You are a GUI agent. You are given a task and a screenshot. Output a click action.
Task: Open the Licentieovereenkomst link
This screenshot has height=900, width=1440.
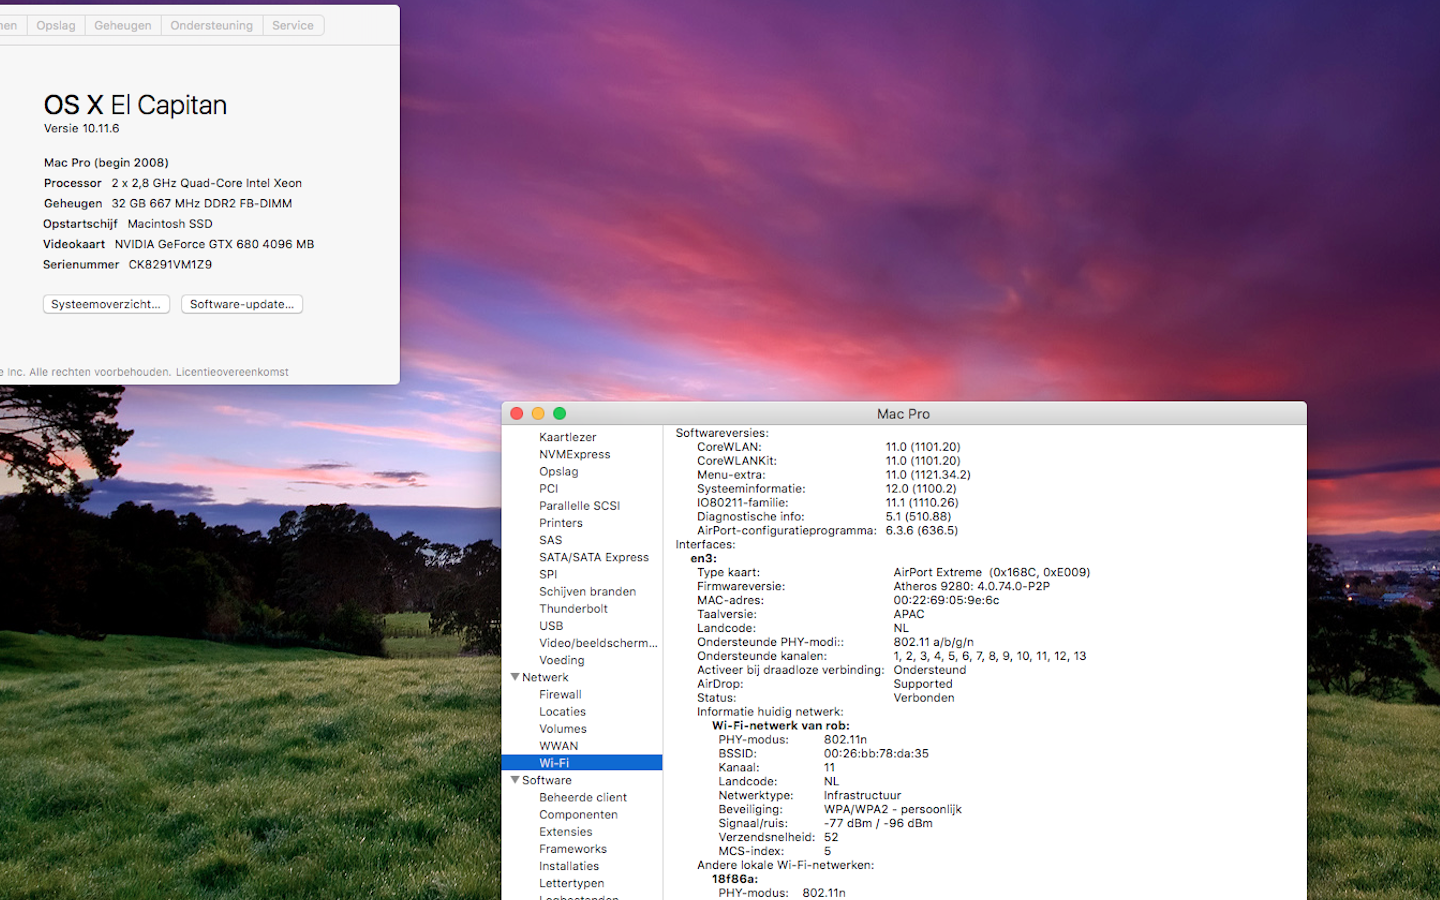click(232, 372)
